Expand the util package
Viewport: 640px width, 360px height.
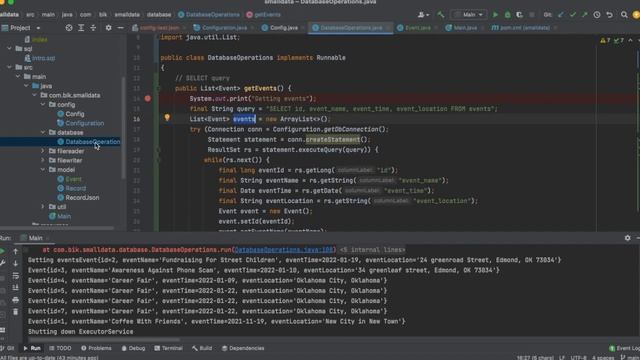coord(43,207)
